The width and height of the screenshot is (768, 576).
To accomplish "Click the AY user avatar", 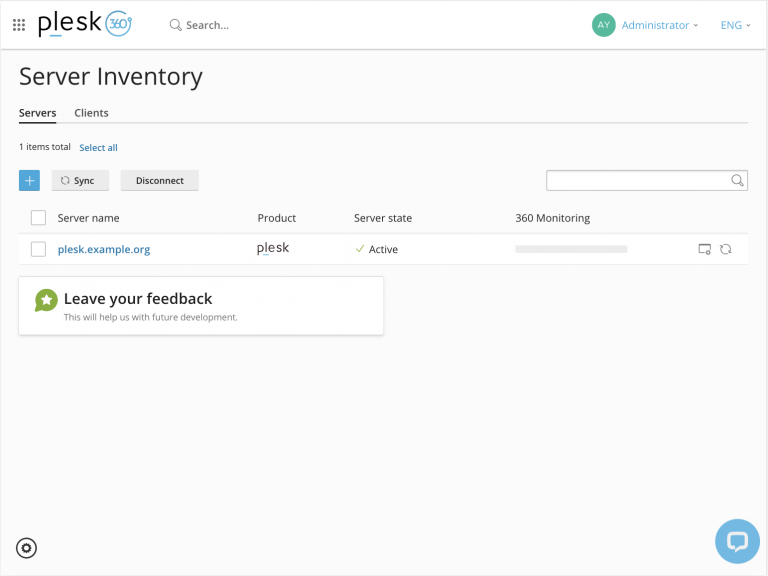I will pyautogui.click(x=603, y=25).
